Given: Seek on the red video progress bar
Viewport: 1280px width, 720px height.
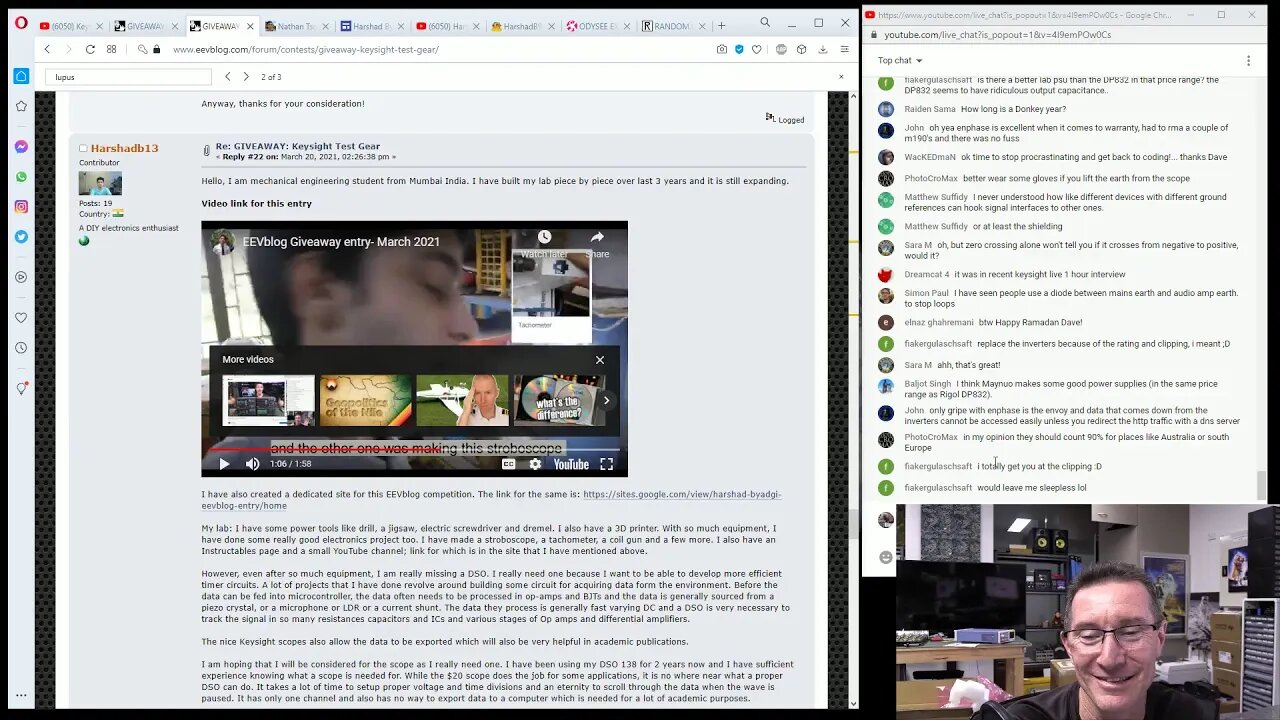Looking at the screenshot, I should tap(414, 449).
